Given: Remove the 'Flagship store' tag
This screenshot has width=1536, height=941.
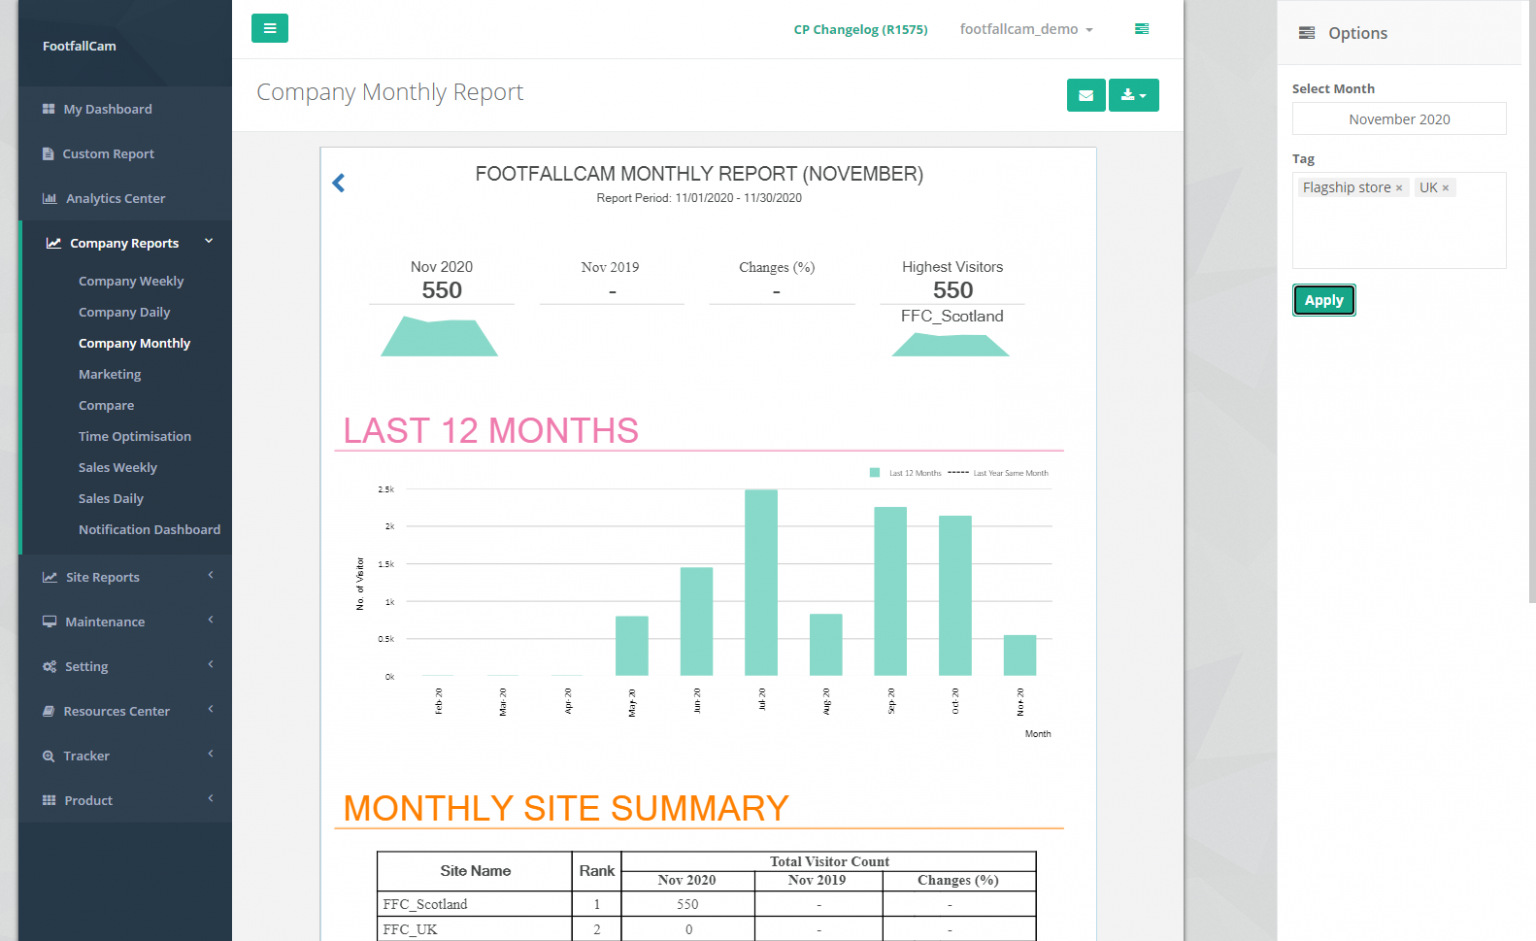Looking at the screenshot, I should tap(1399, 188).
